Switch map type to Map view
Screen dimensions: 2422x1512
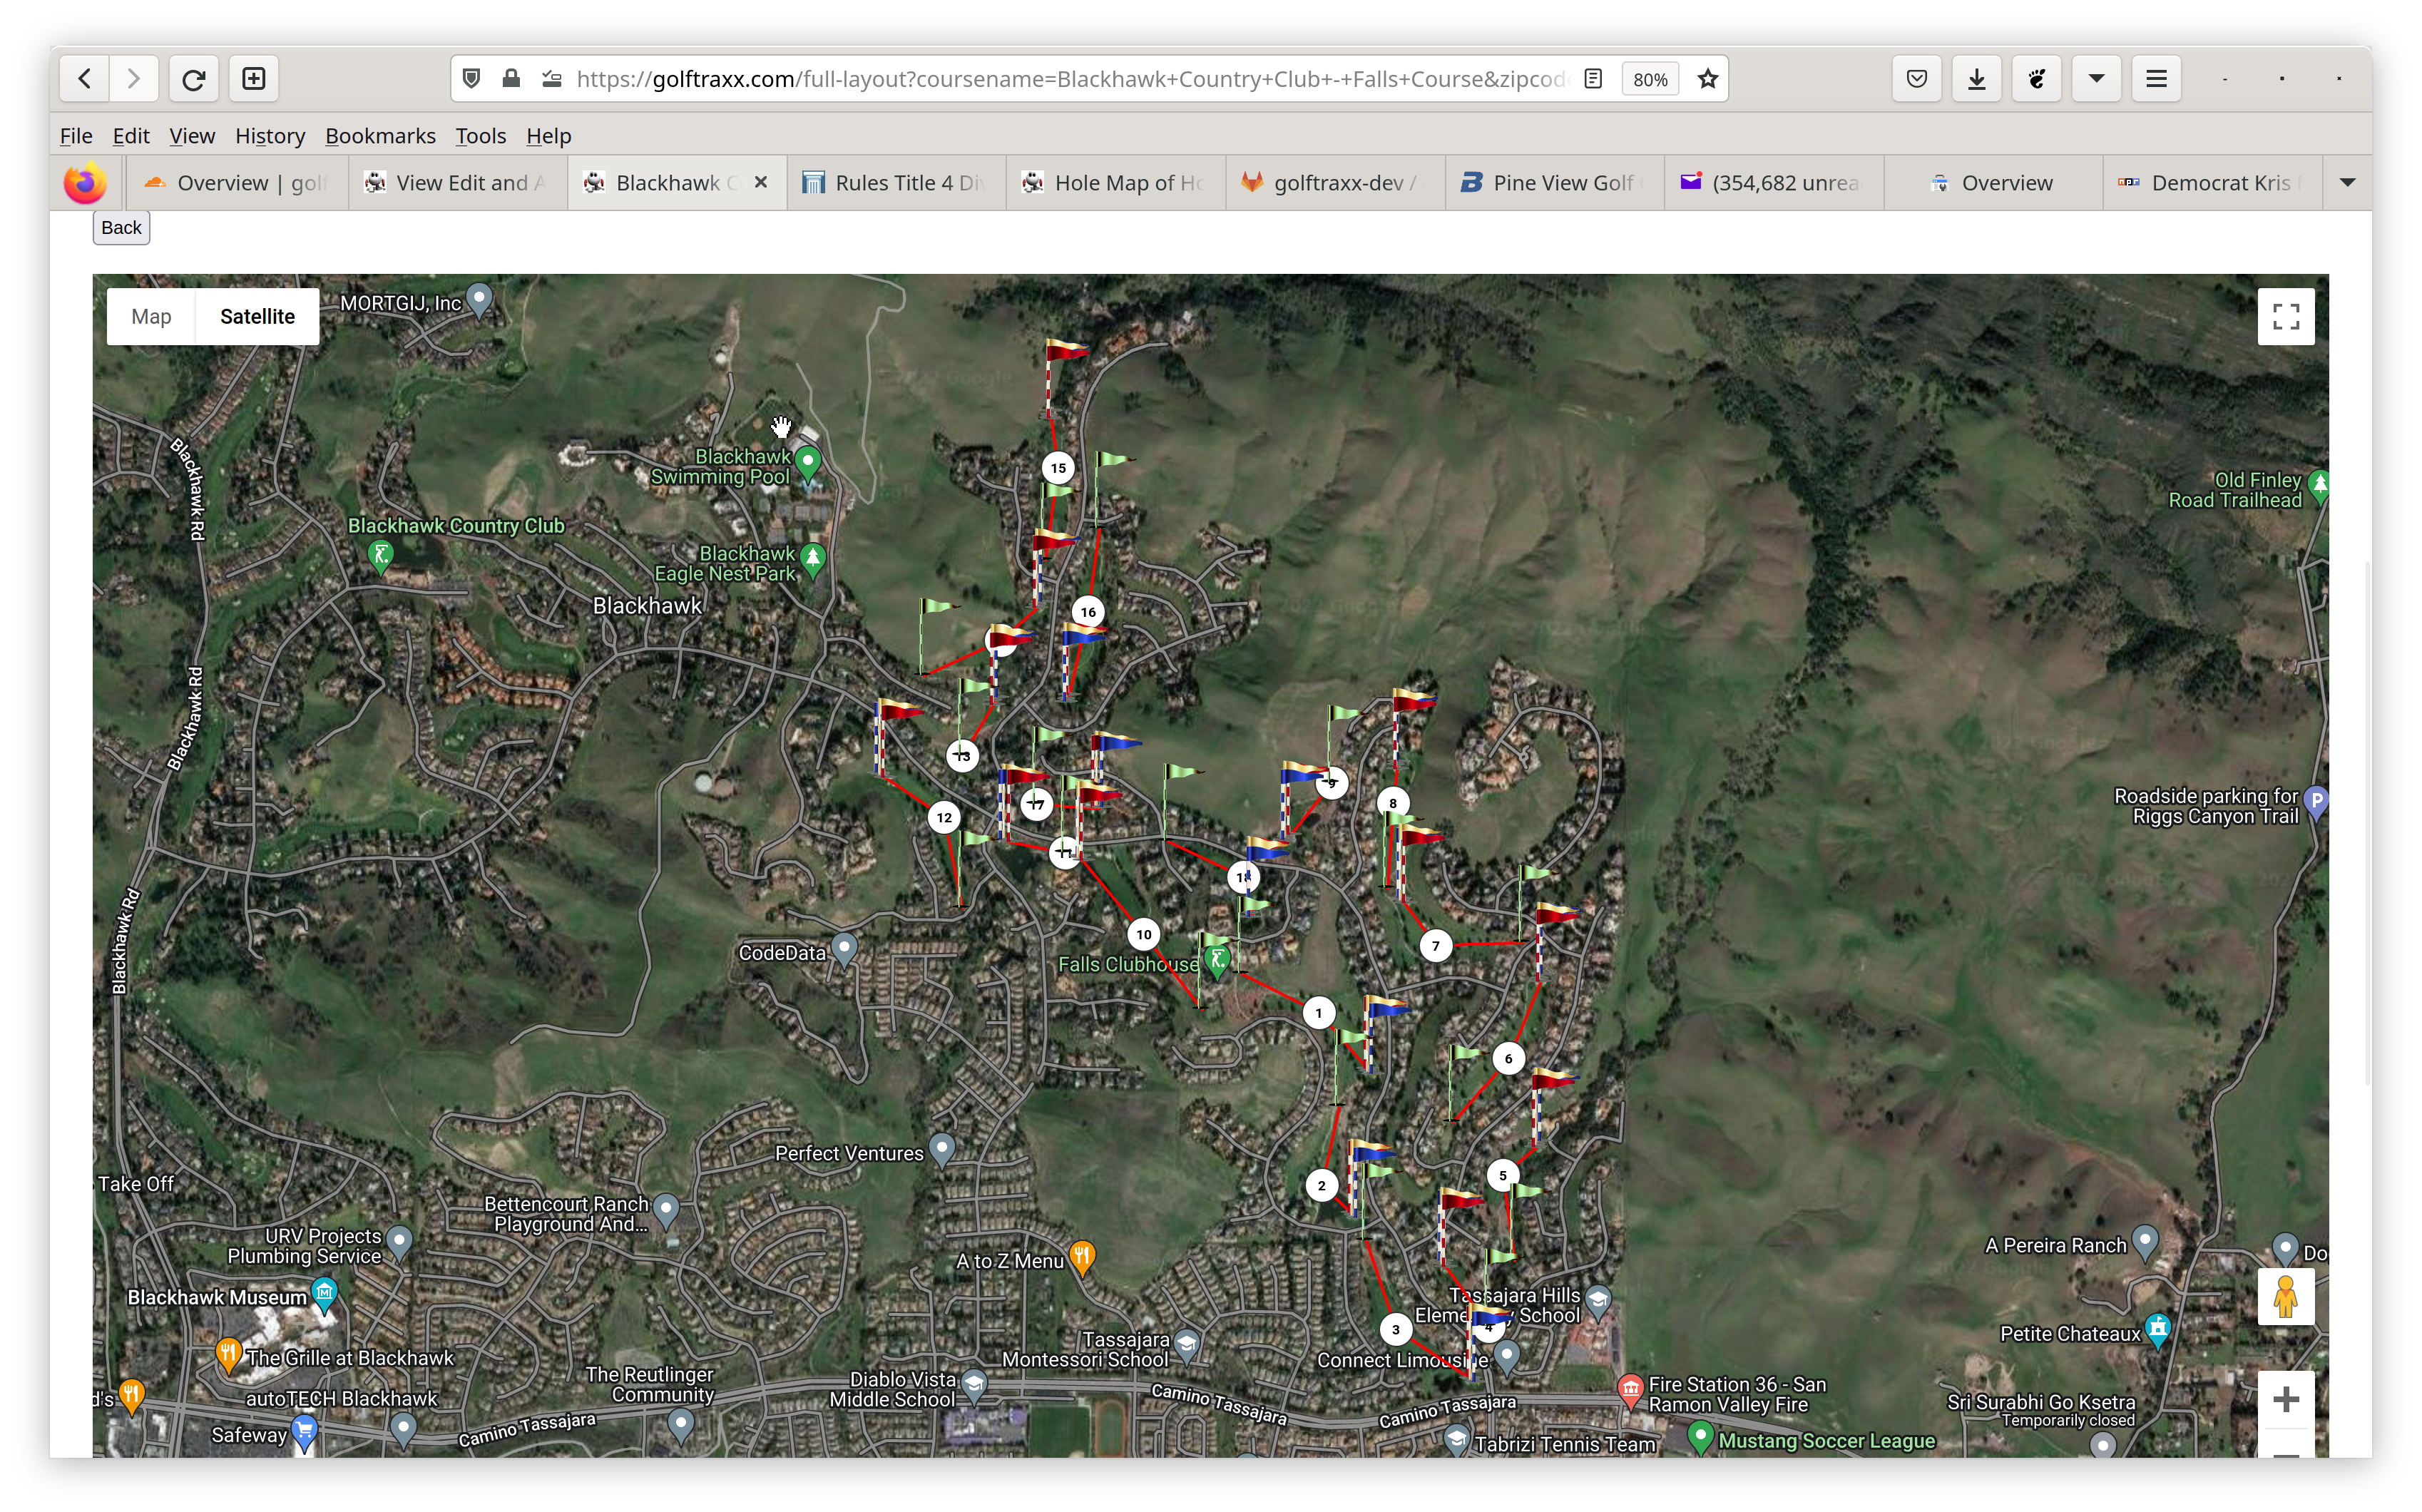point(151,317)
